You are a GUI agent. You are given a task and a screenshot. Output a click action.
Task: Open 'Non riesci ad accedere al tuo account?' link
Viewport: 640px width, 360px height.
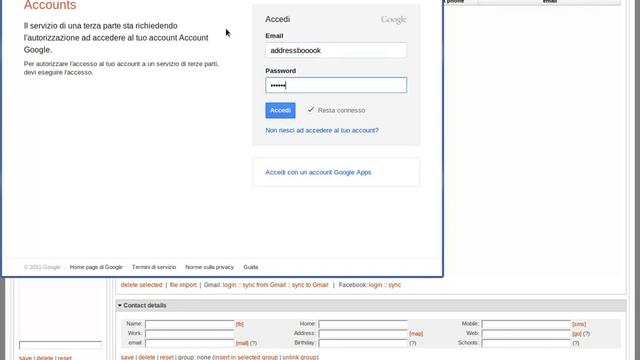click(x=322, y=130)
